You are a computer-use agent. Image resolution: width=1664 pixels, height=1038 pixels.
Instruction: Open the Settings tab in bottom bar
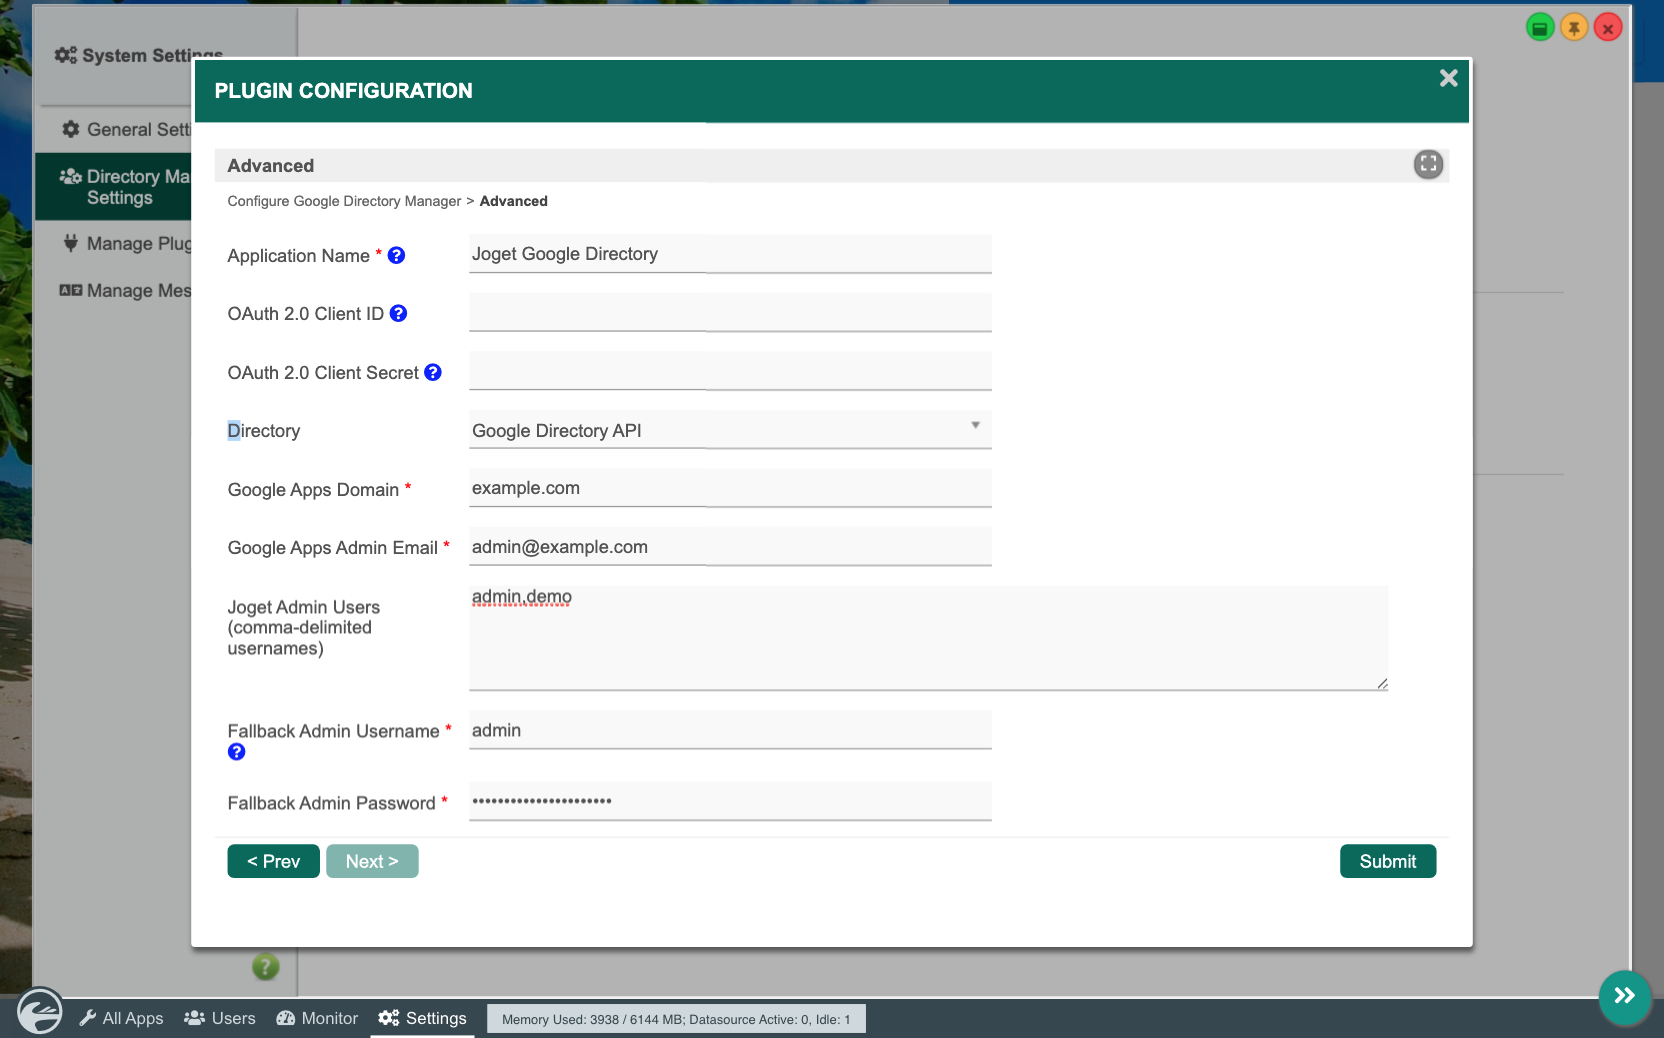click(x=422, y=1018)
